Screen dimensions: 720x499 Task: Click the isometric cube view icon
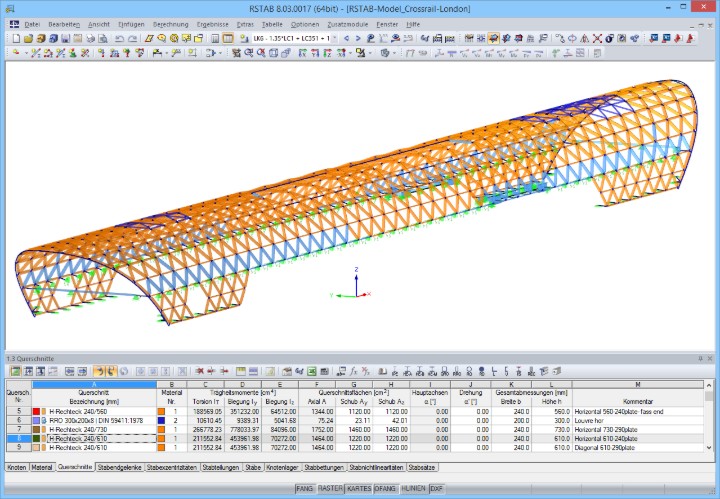273,53
